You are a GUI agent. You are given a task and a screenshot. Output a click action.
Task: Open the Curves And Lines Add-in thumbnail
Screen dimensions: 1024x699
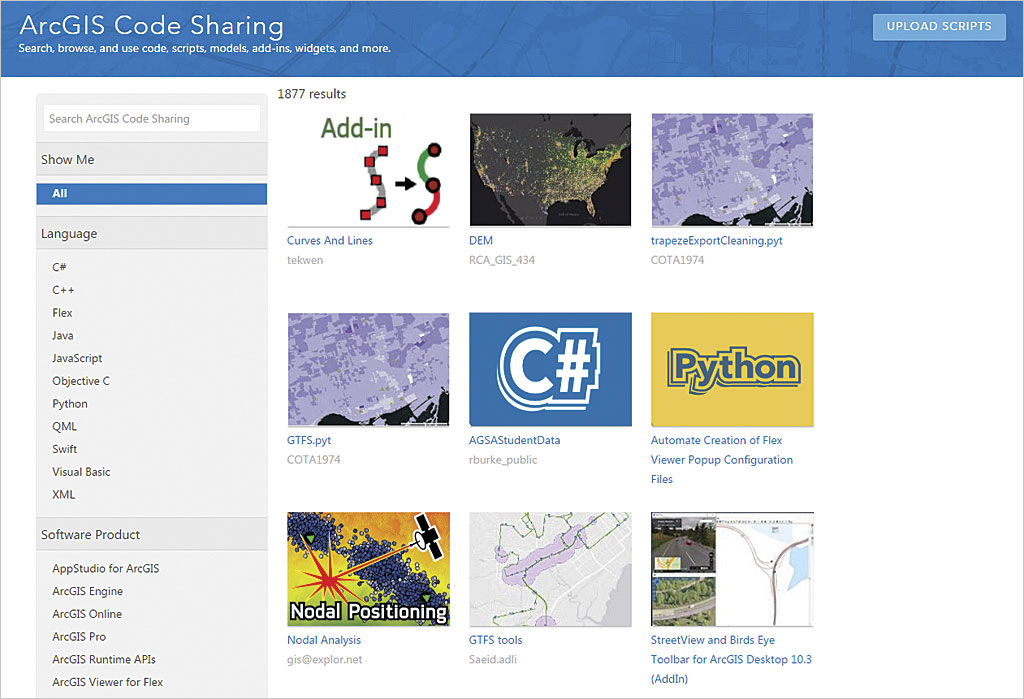pos(368,169)
